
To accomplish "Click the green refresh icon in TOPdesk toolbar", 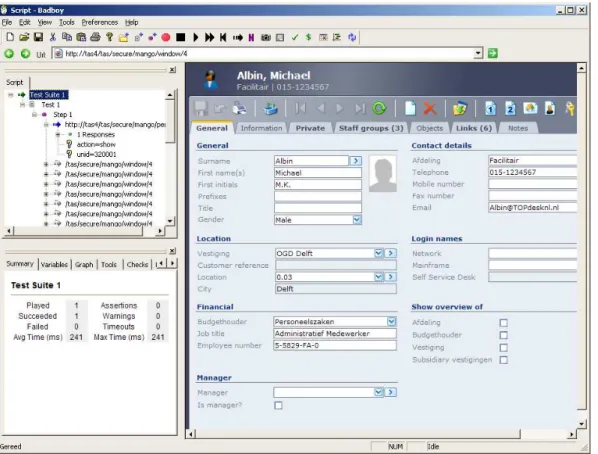I will [379, 109].
